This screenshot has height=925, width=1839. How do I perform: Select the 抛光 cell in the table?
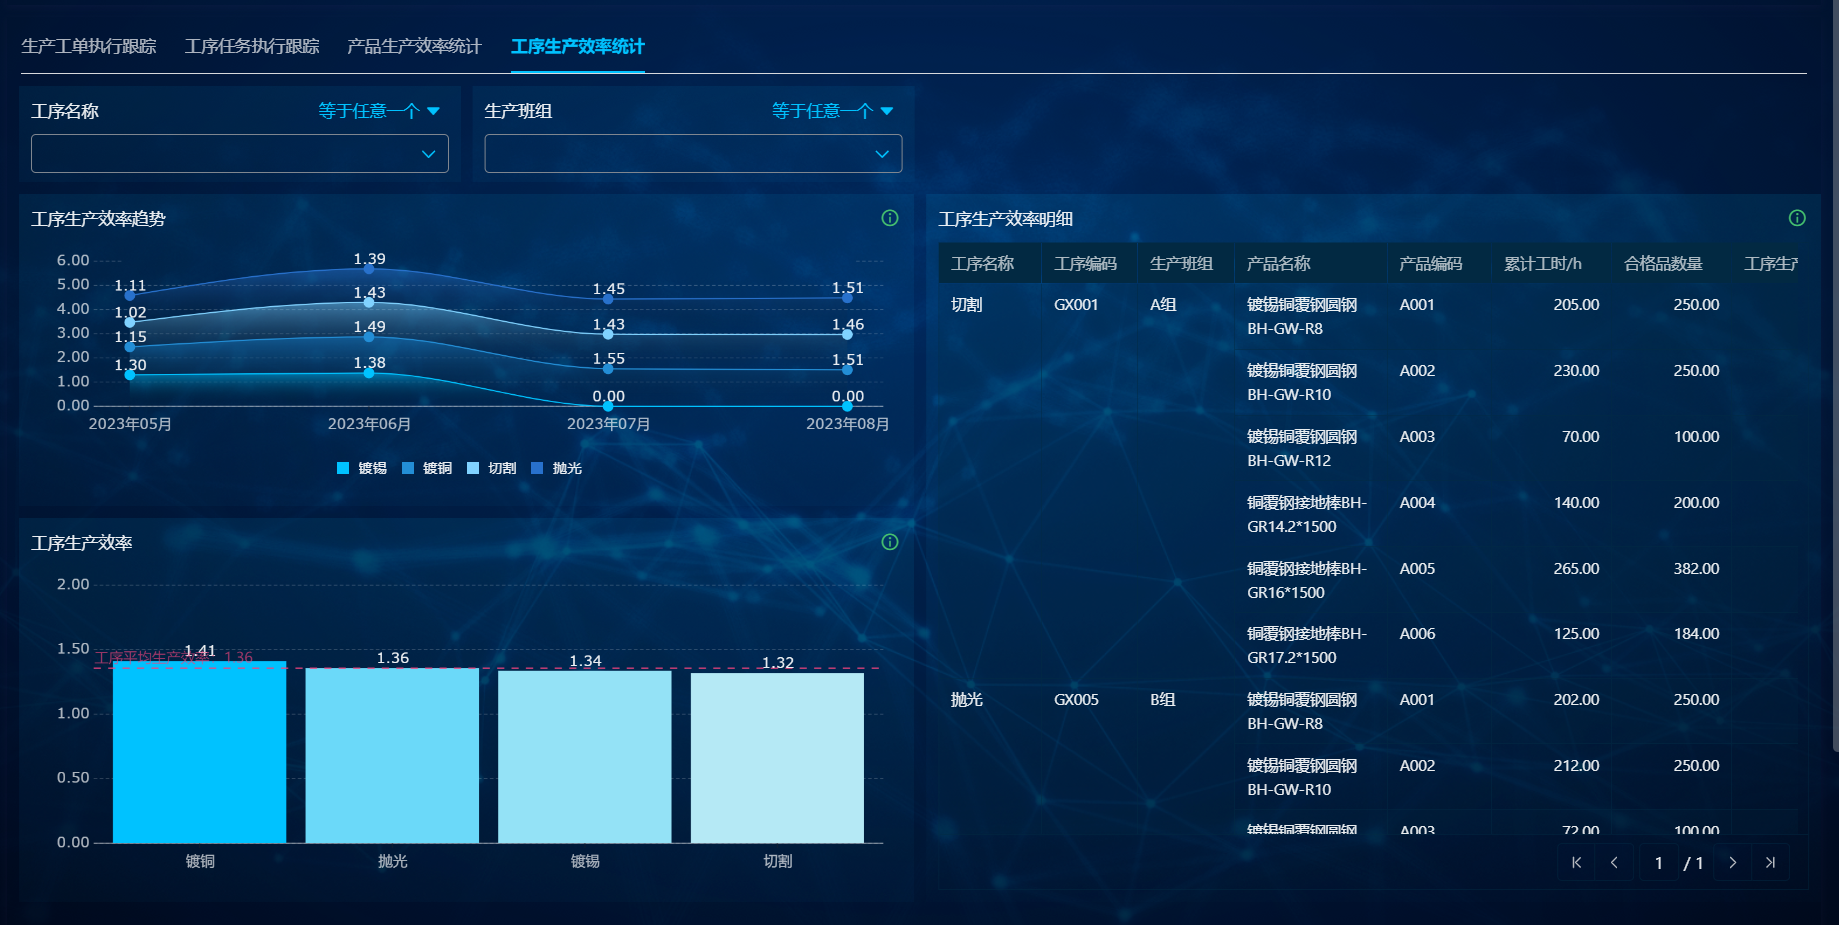967,699
